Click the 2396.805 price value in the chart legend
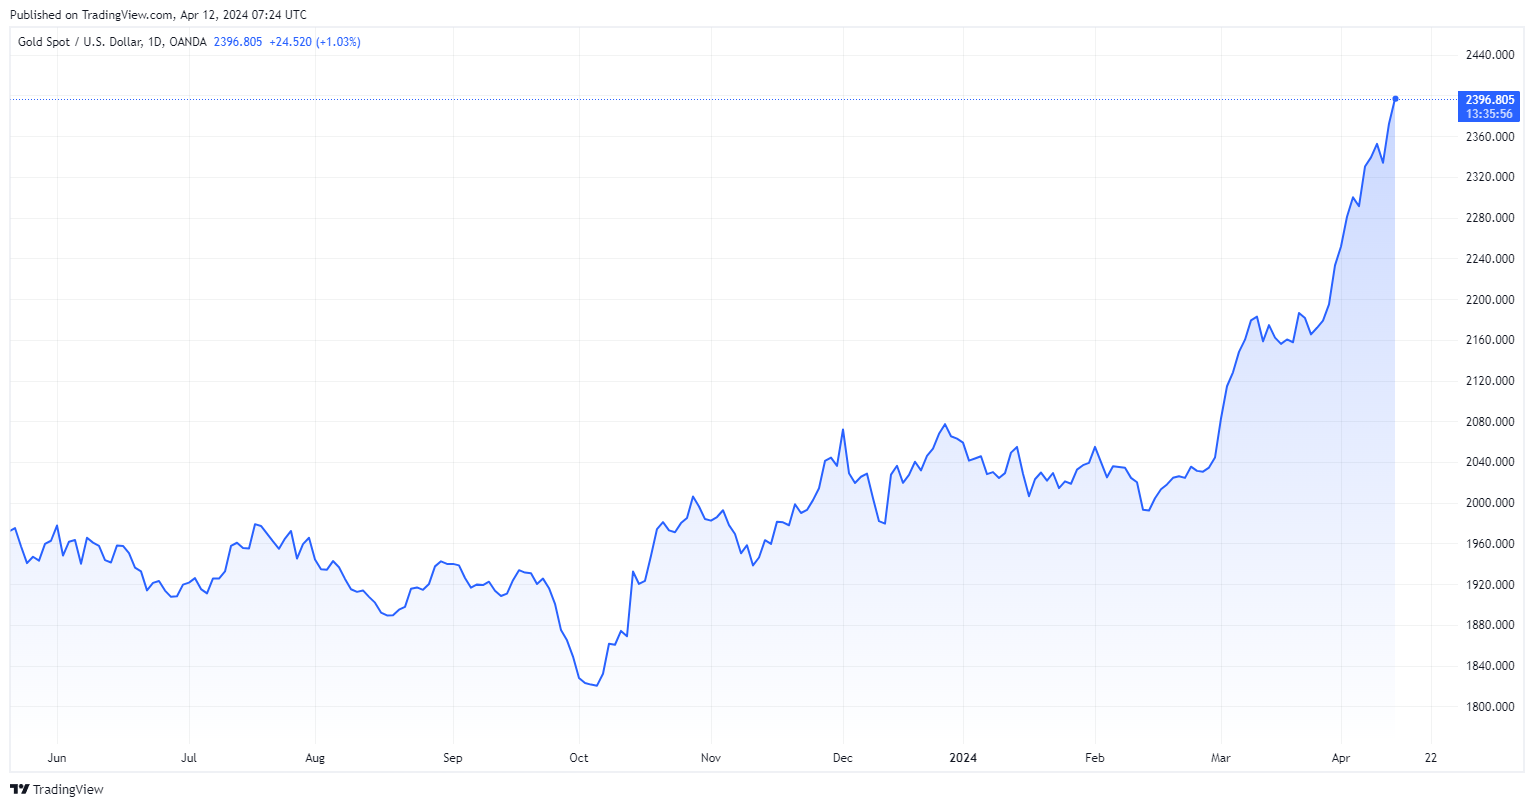 click(238, 42)
